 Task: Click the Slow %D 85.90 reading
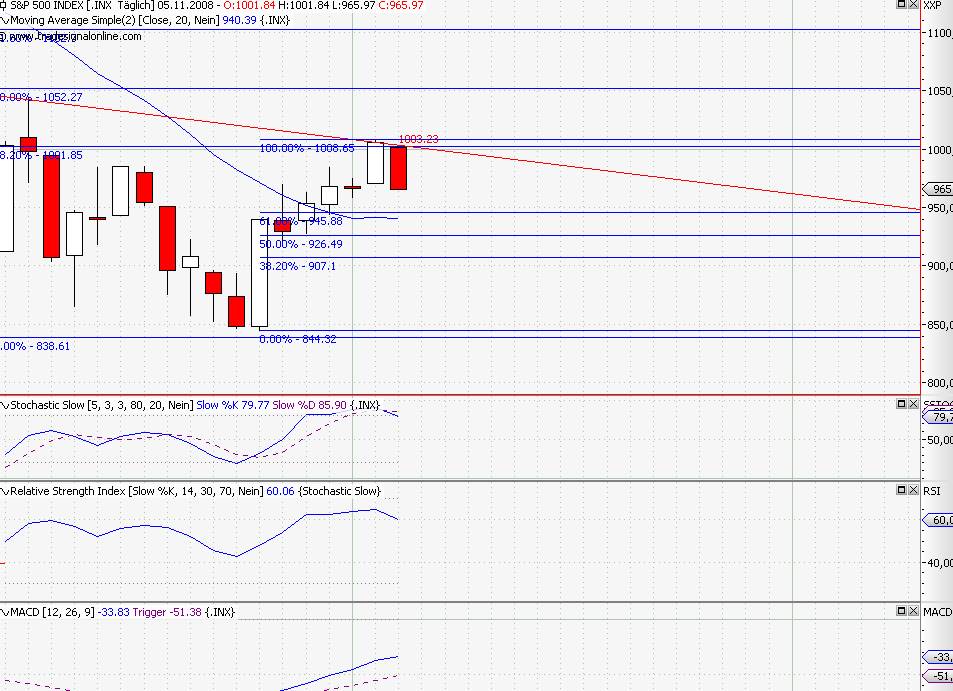(x=309, y=405)
